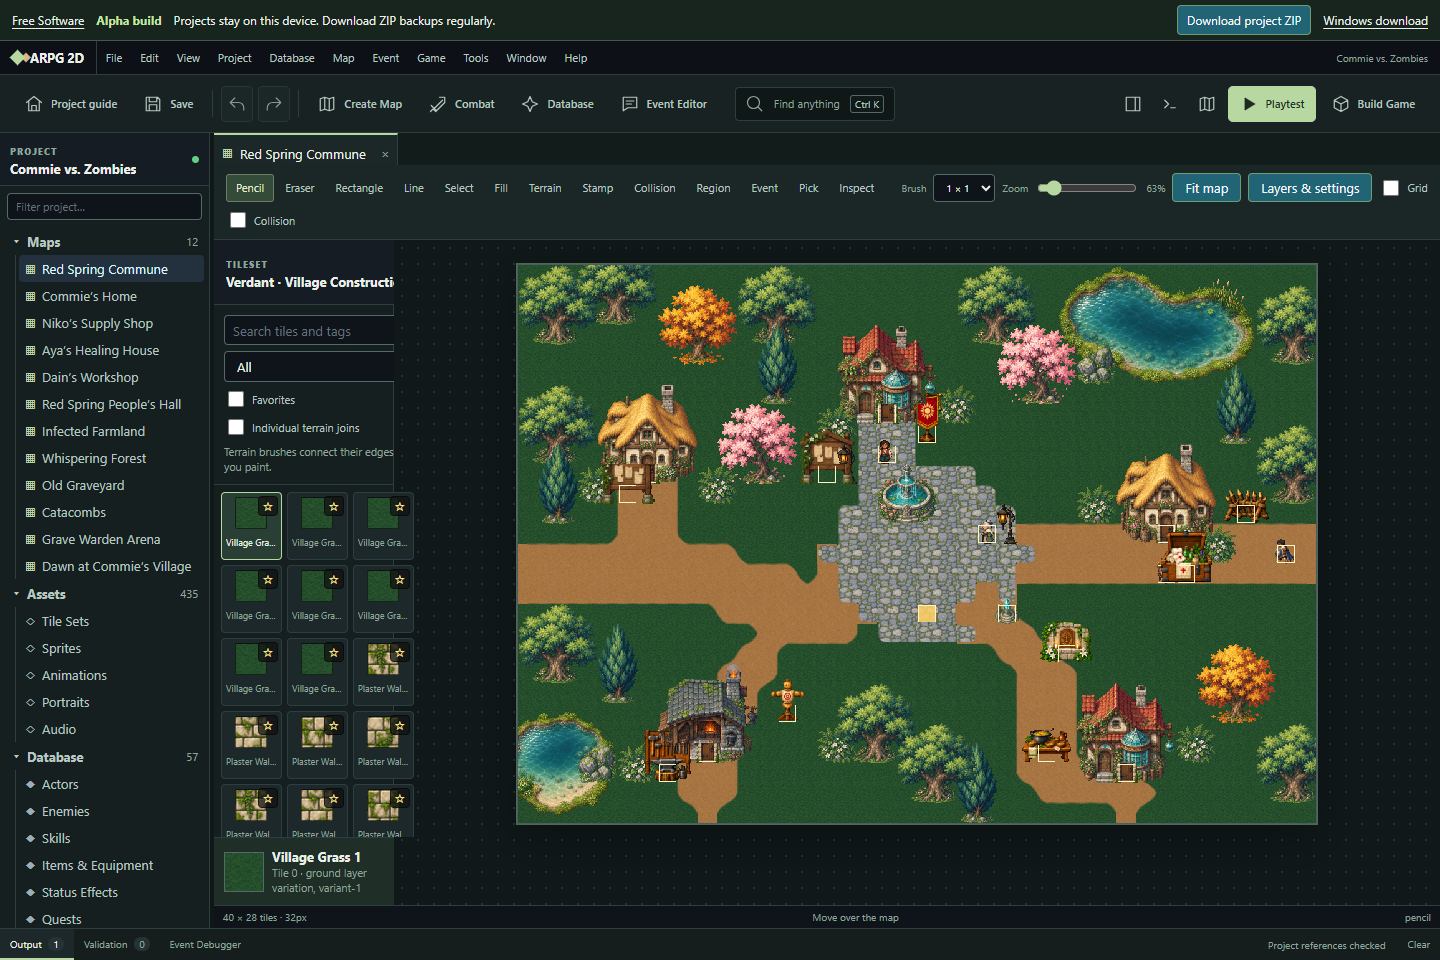Click the diamond icon beside Sprites
This screenshot has width=1440, height=960.
tap(31, 649)
